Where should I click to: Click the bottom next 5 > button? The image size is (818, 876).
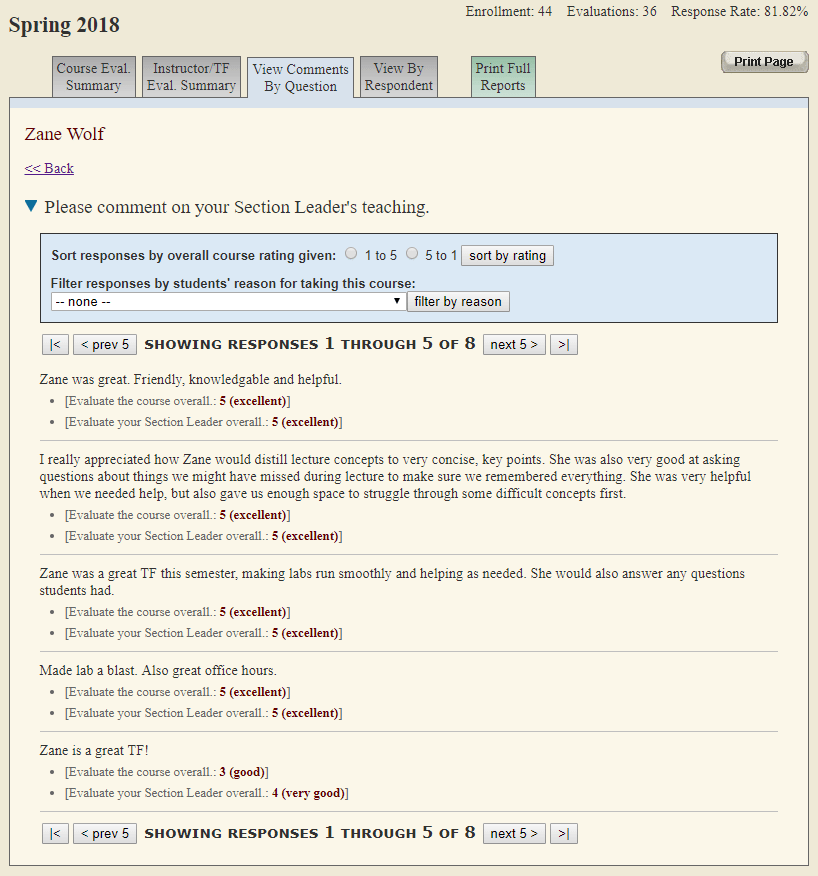tap(514, 833)
